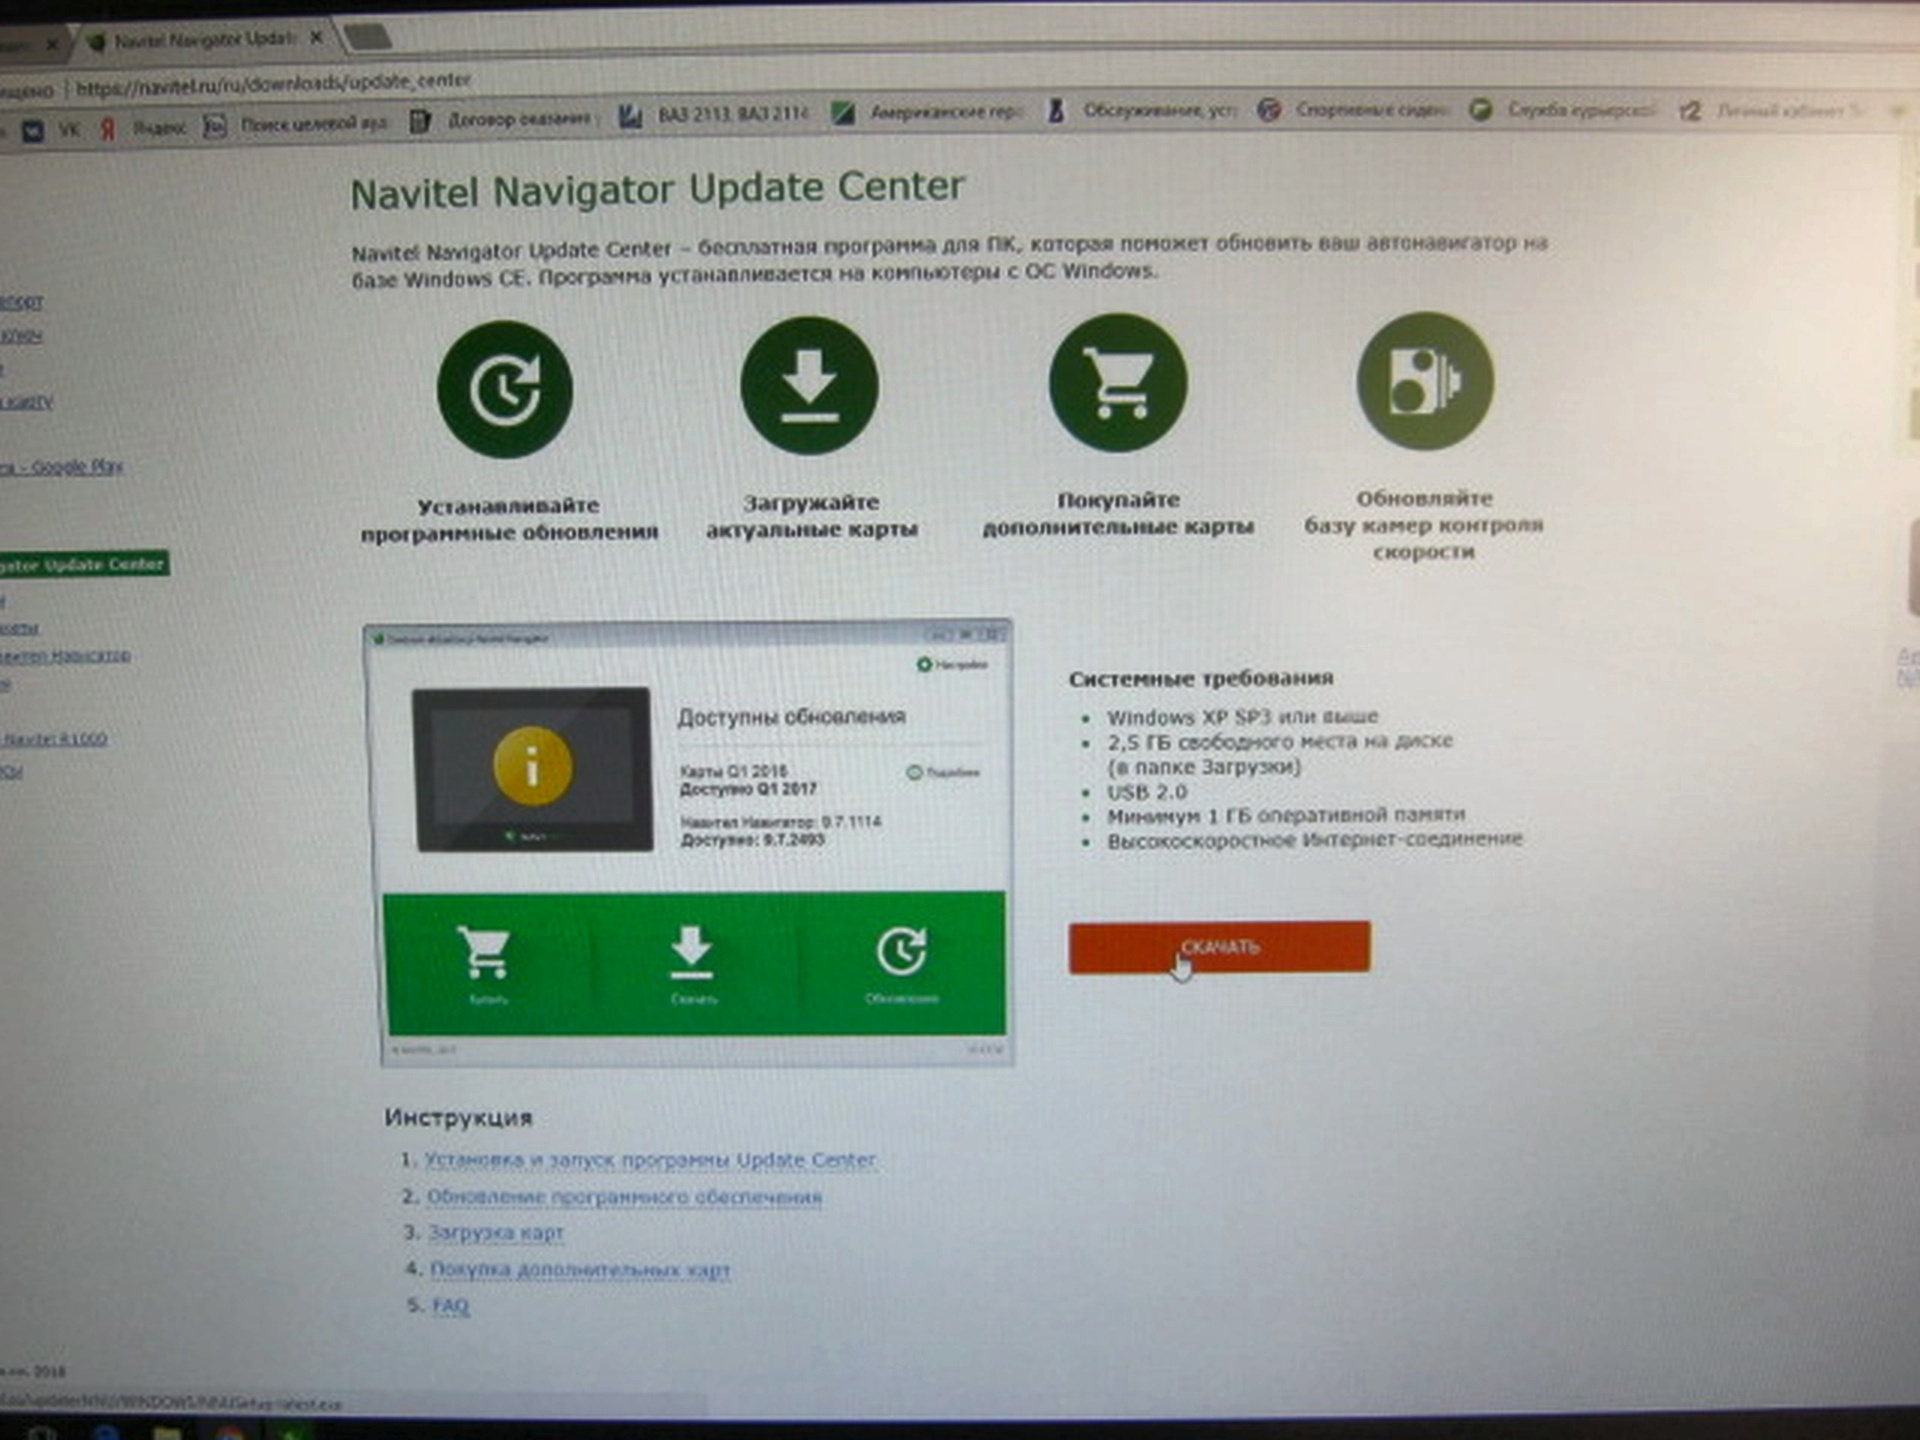1920x1440 pixels.
Task: Click the Системные требования heading
Action: pyautogui.click(x=1201, y=679)
